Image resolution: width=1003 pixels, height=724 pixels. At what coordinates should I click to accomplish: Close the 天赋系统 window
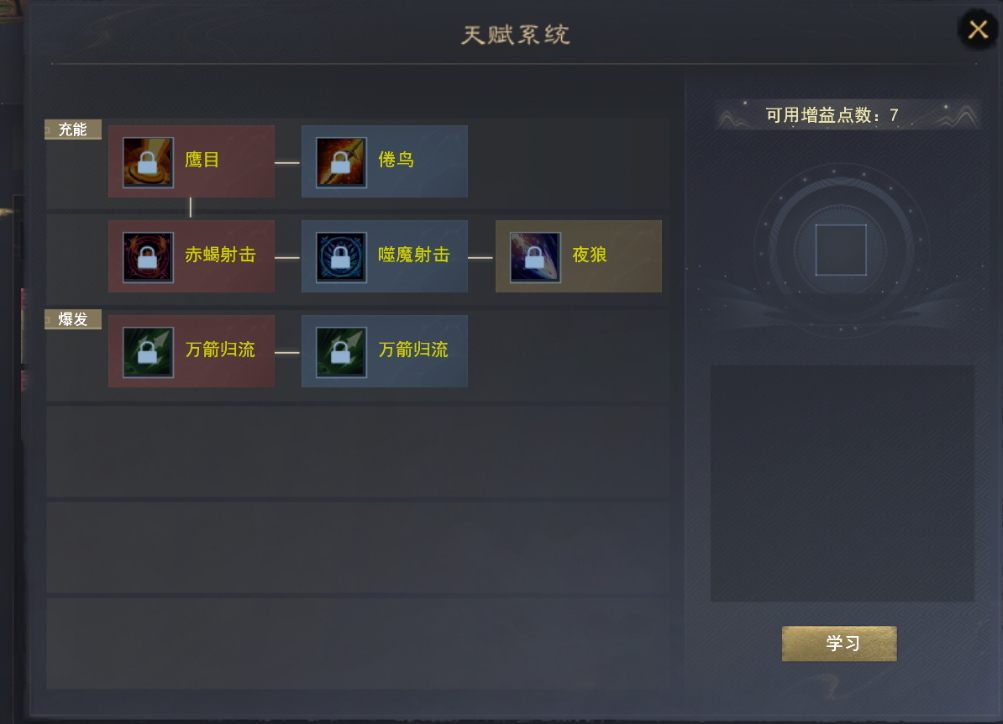977,29
